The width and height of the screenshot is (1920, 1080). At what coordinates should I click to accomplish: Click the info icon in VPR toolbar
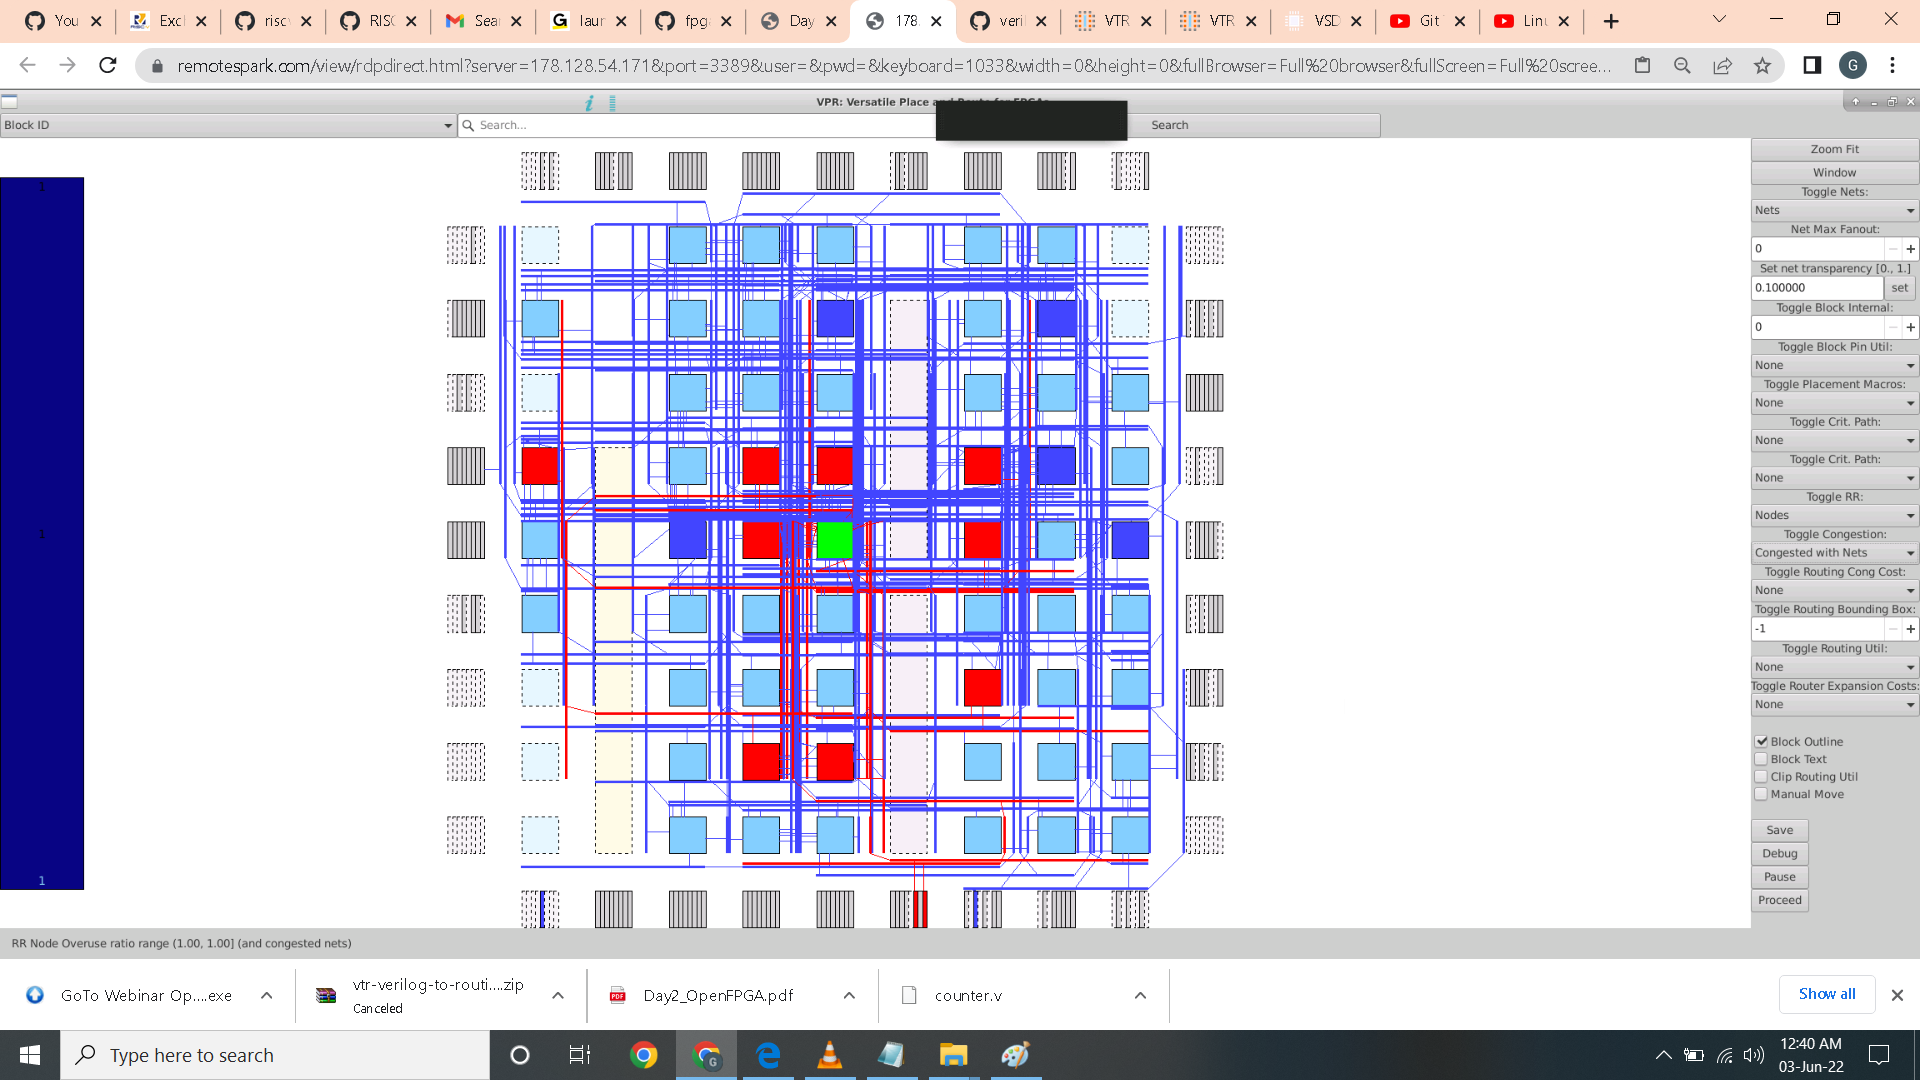589,103
